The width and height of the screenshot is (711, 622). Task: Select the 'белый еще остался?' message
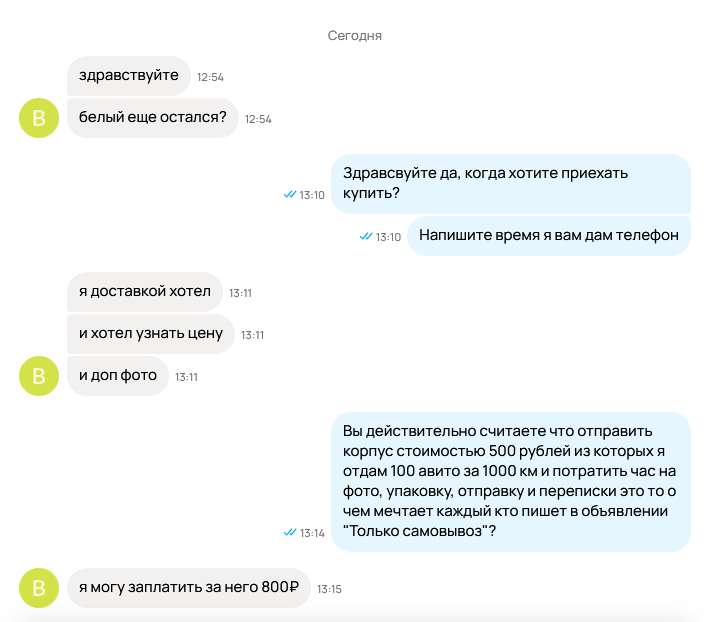coord(153,118)
